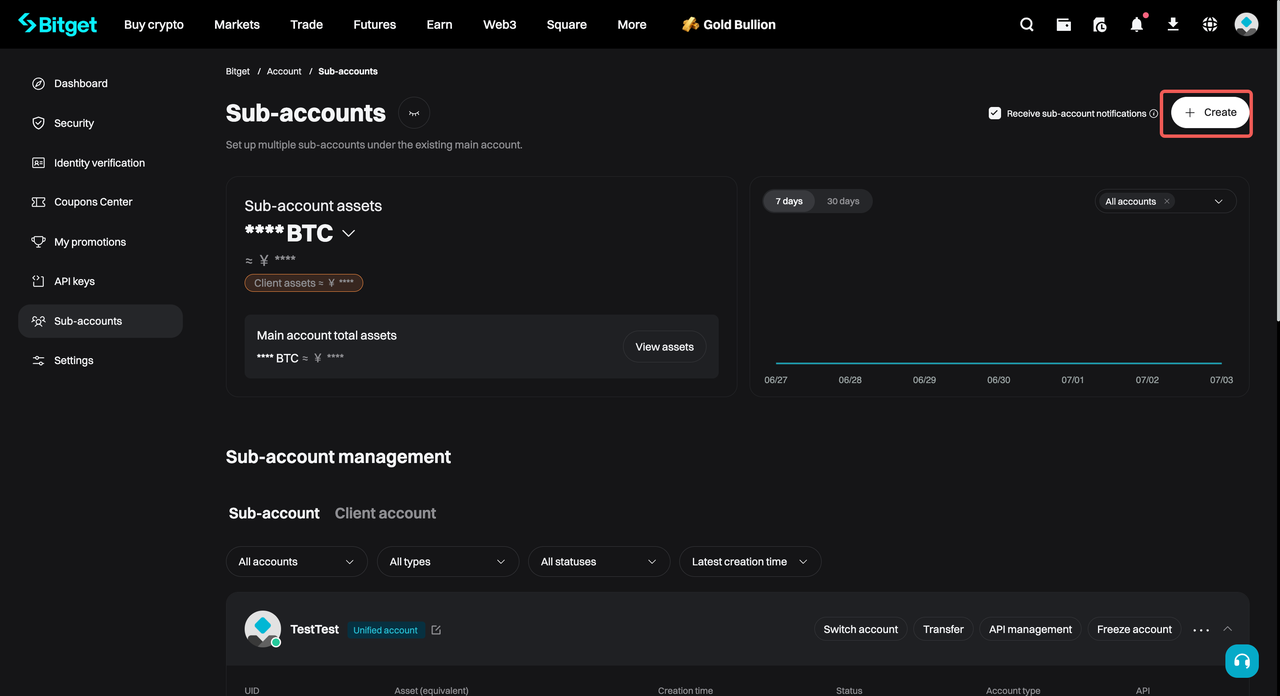
Task: Open the Latest creation time dropdown
Action: 750,562
